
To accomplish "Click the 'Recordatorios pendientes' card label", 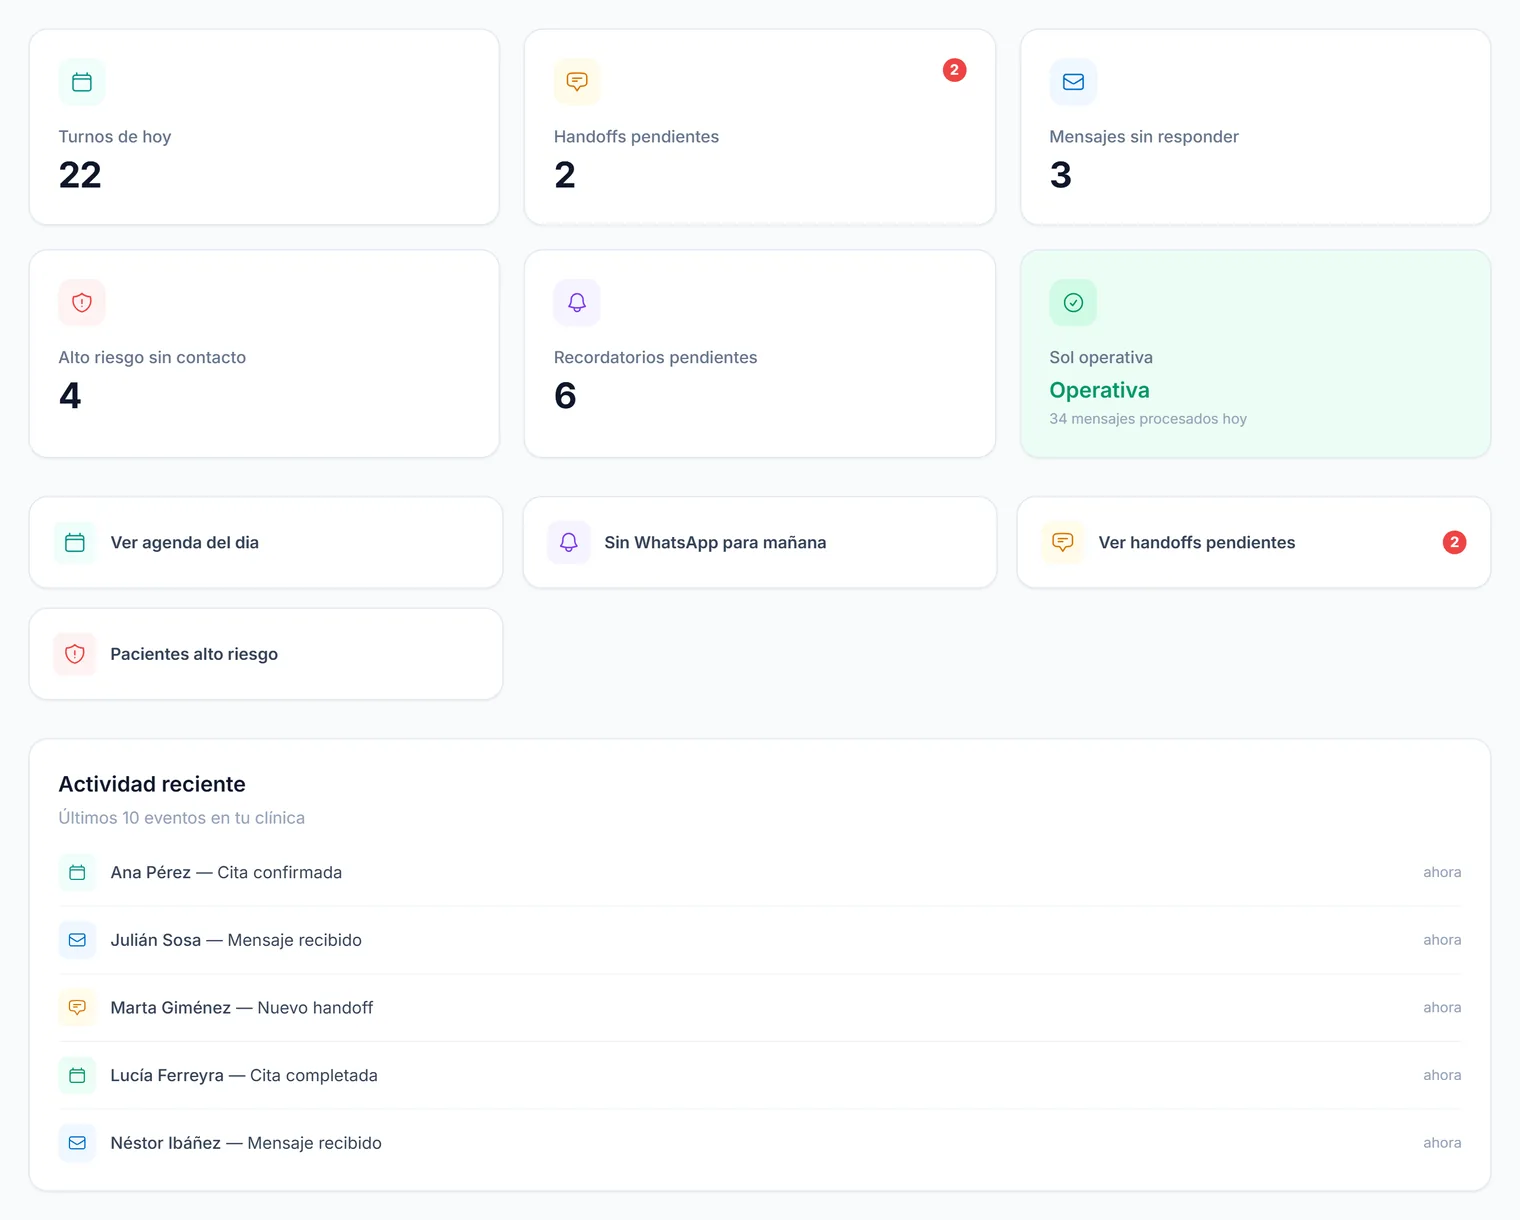I will 655,358.
